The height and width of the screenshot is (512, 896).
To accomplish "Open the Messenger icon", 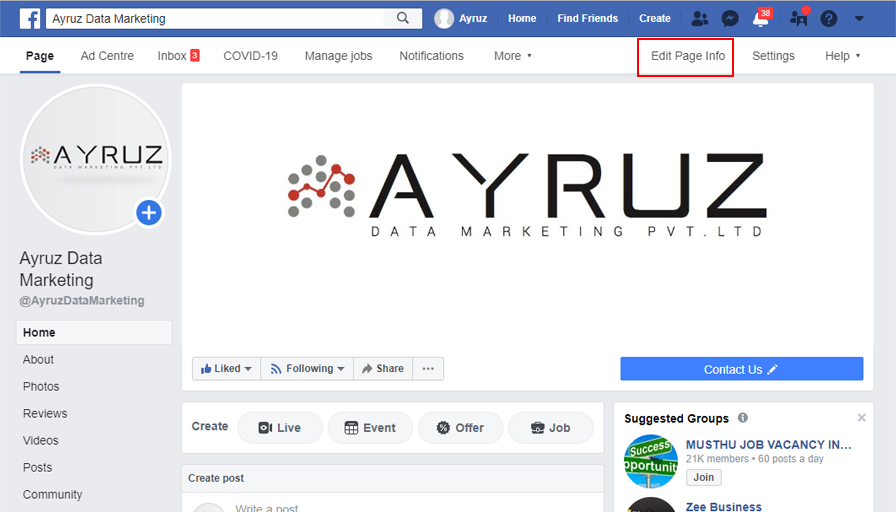I will point(730,19).
